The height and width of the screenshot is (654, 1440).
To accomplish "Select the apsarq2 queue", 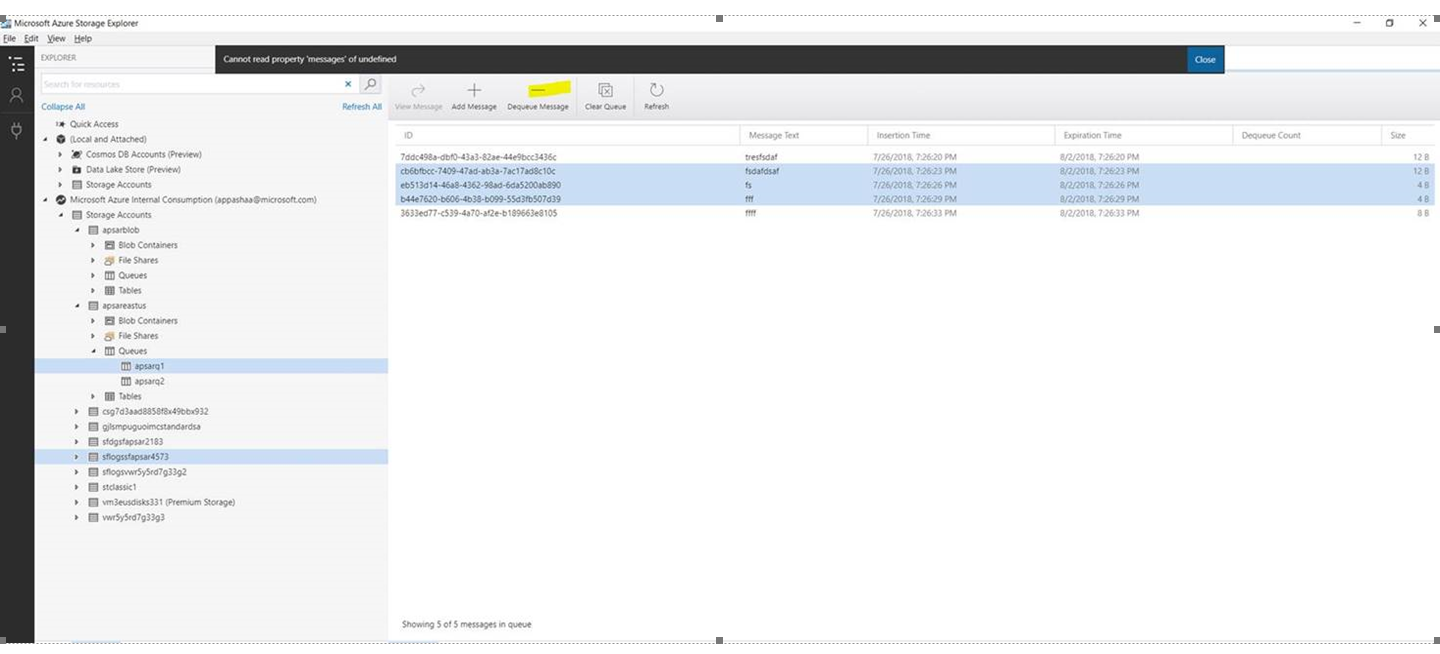I will 150,381.
